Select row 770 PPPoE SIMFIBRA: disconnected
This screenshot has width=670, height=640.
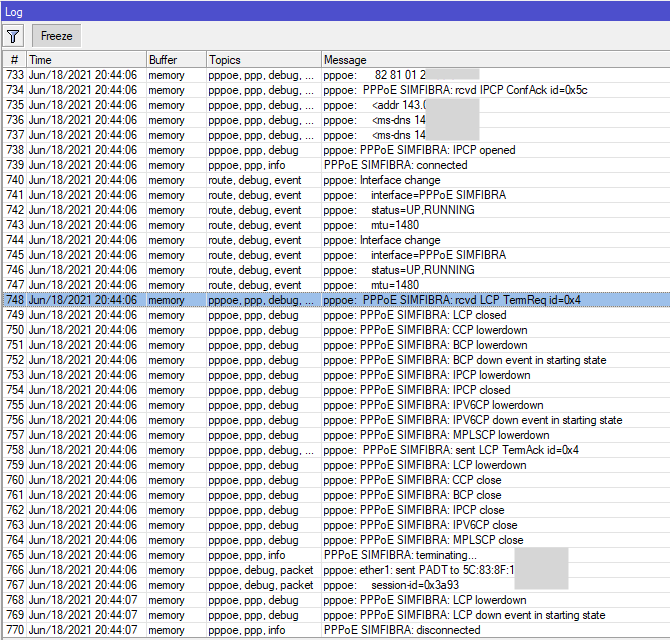point(336,630)
